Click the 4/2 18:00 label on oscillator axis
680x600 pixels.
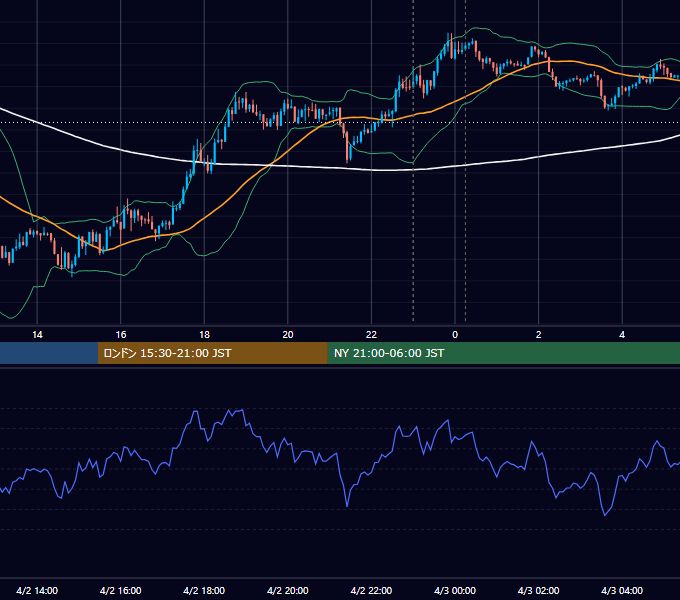tap(204, 590)
